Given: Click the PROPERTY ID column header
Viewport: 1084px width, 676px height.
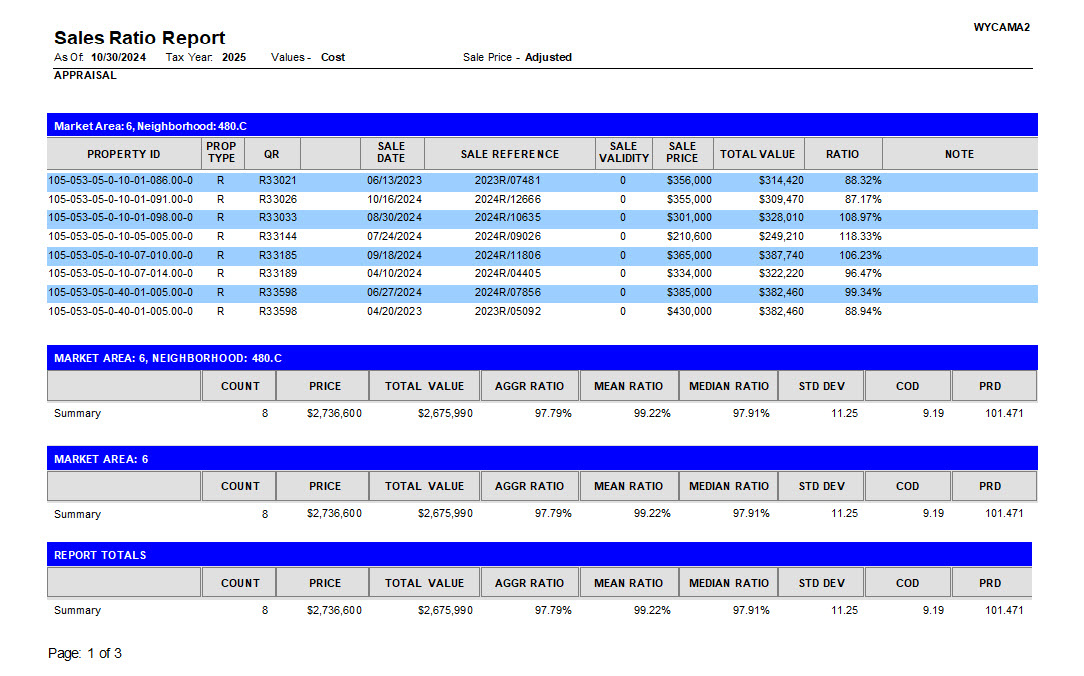Looking at the screenshot, I should [124, 154].
